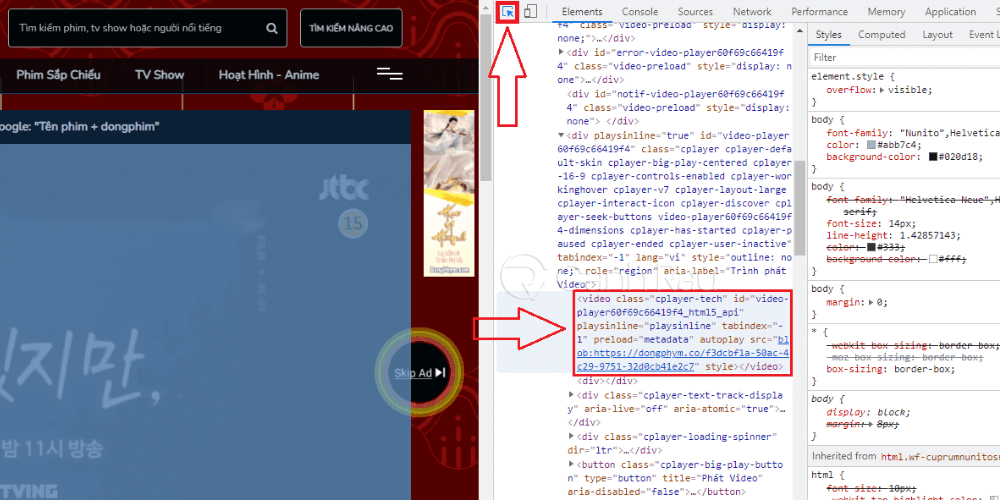Click the #abb7c4 color swatch
This screenshot has width=1000, height=500.
pos(872,145)
